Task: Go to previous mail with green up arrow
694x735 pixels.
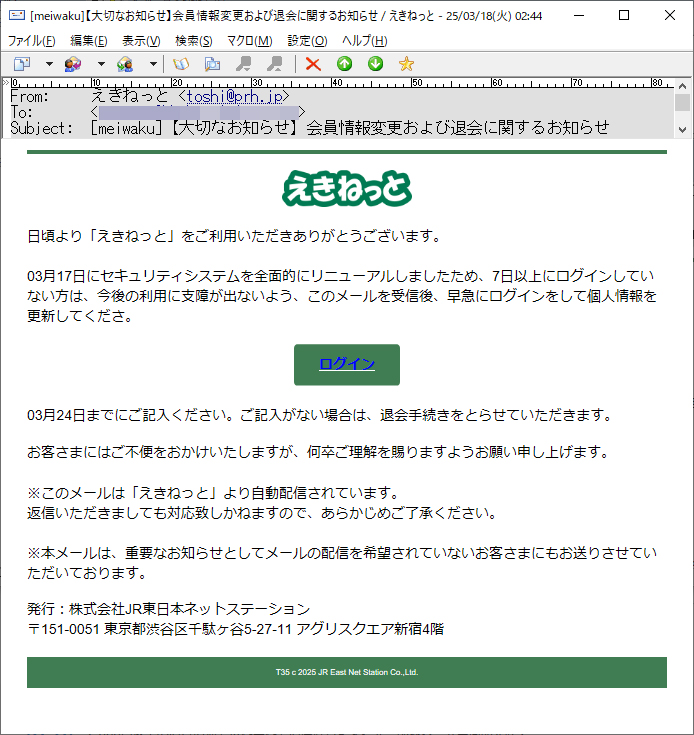Action: (344, 64)
